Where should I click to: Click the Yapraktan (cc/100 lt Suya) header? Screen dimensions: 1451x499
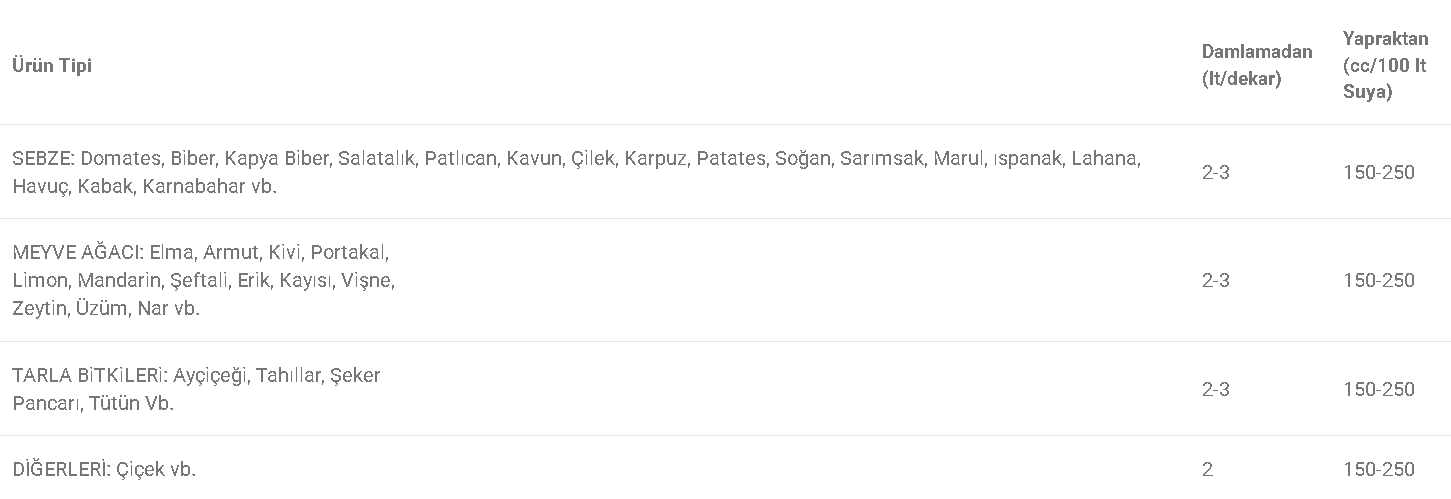click(x=1386, y=65)
